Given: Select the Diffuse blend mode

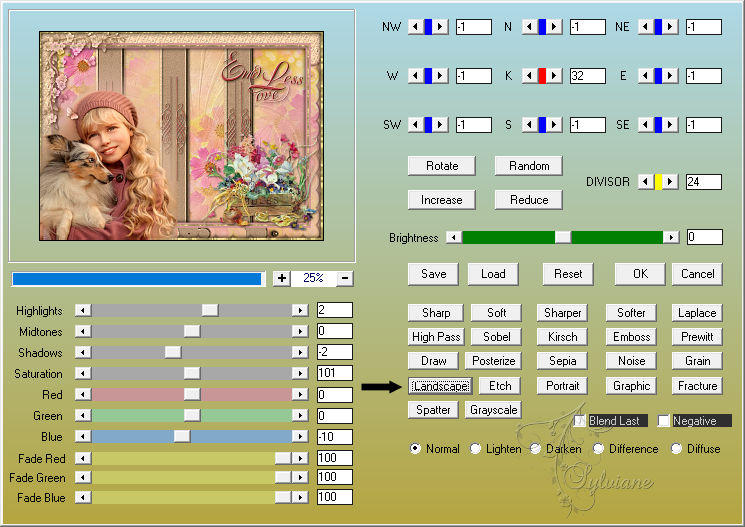Looking at the screenshot, I should point(676,449).
